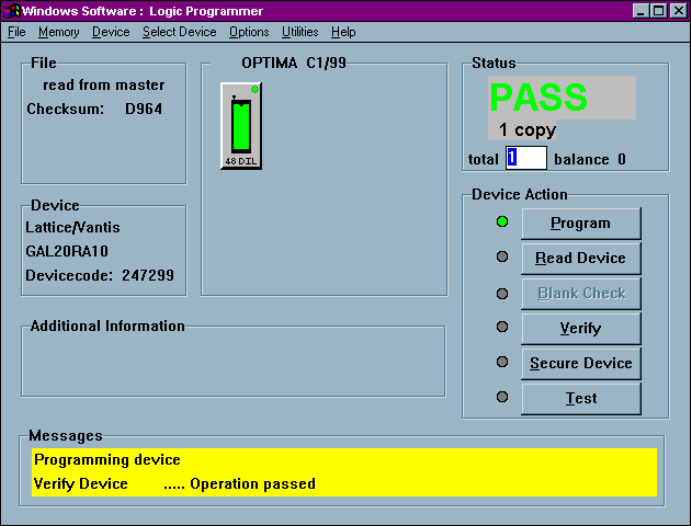
Task: Start the Verify action
Action: pos(580,328)
